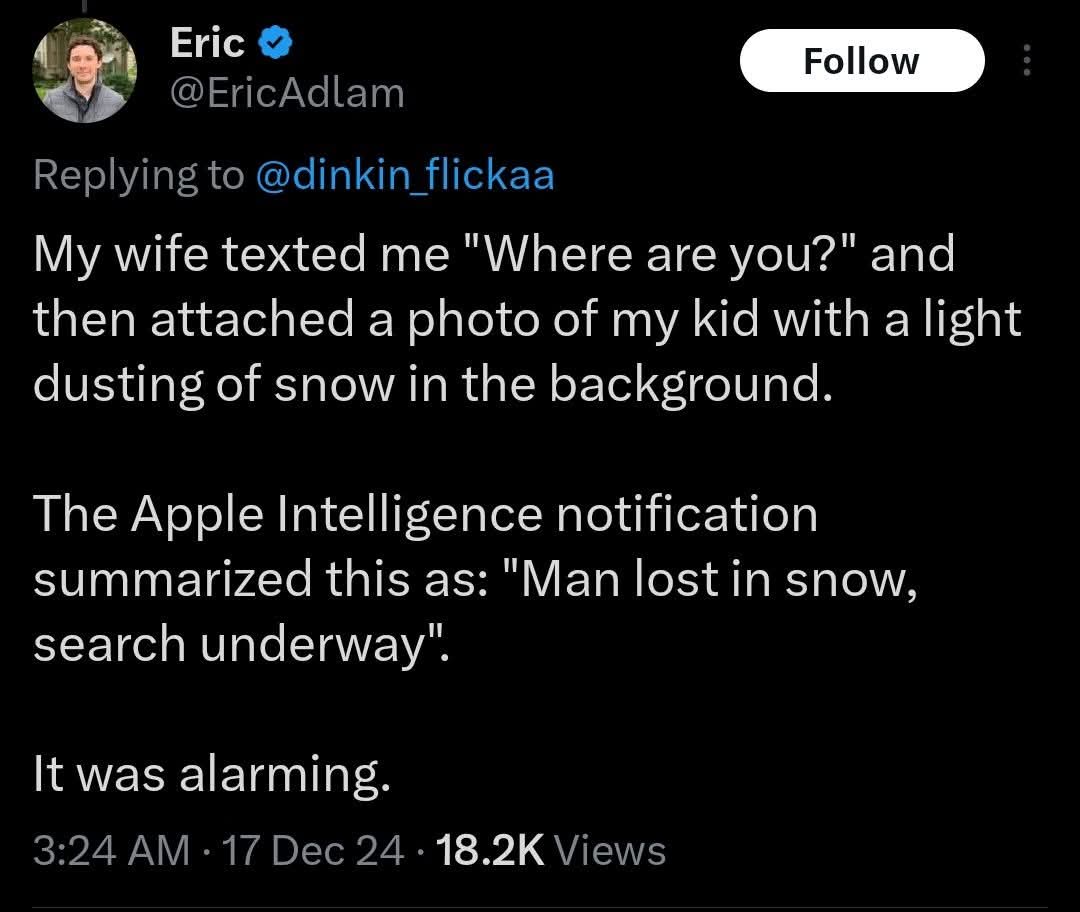Image resolution: width=1080 pixels, height=912 pixels.
Task: Click the "search underway" line
Action: coord(242,644)
